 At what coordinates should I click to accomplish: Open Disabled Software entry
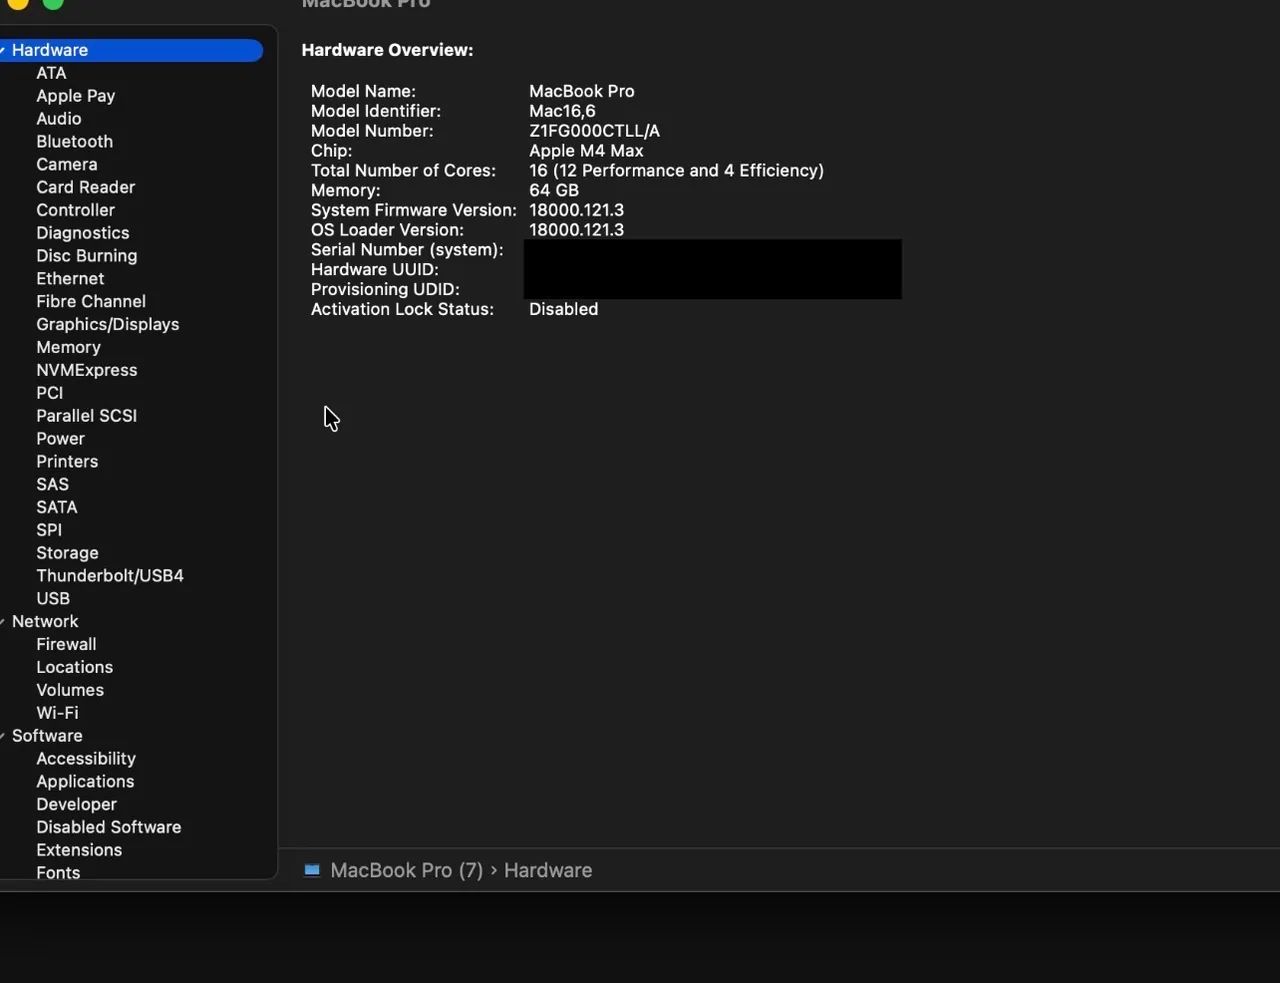109,828
